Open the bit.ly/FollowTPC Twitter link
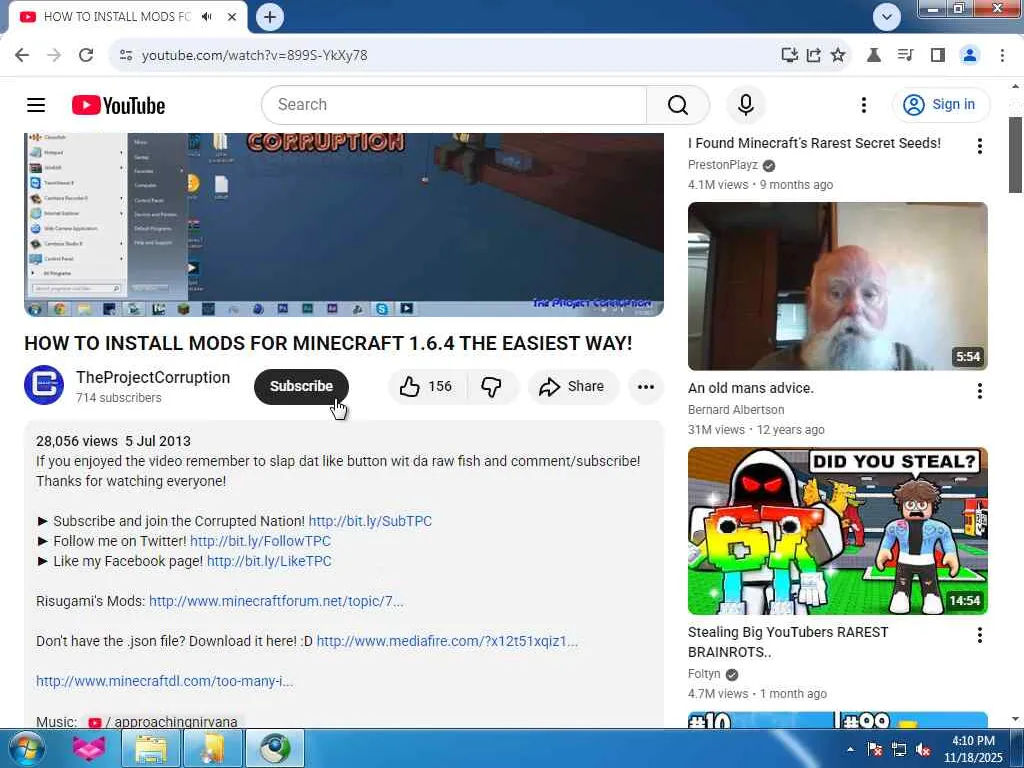The image size is (1024, 768). [261, 541]
